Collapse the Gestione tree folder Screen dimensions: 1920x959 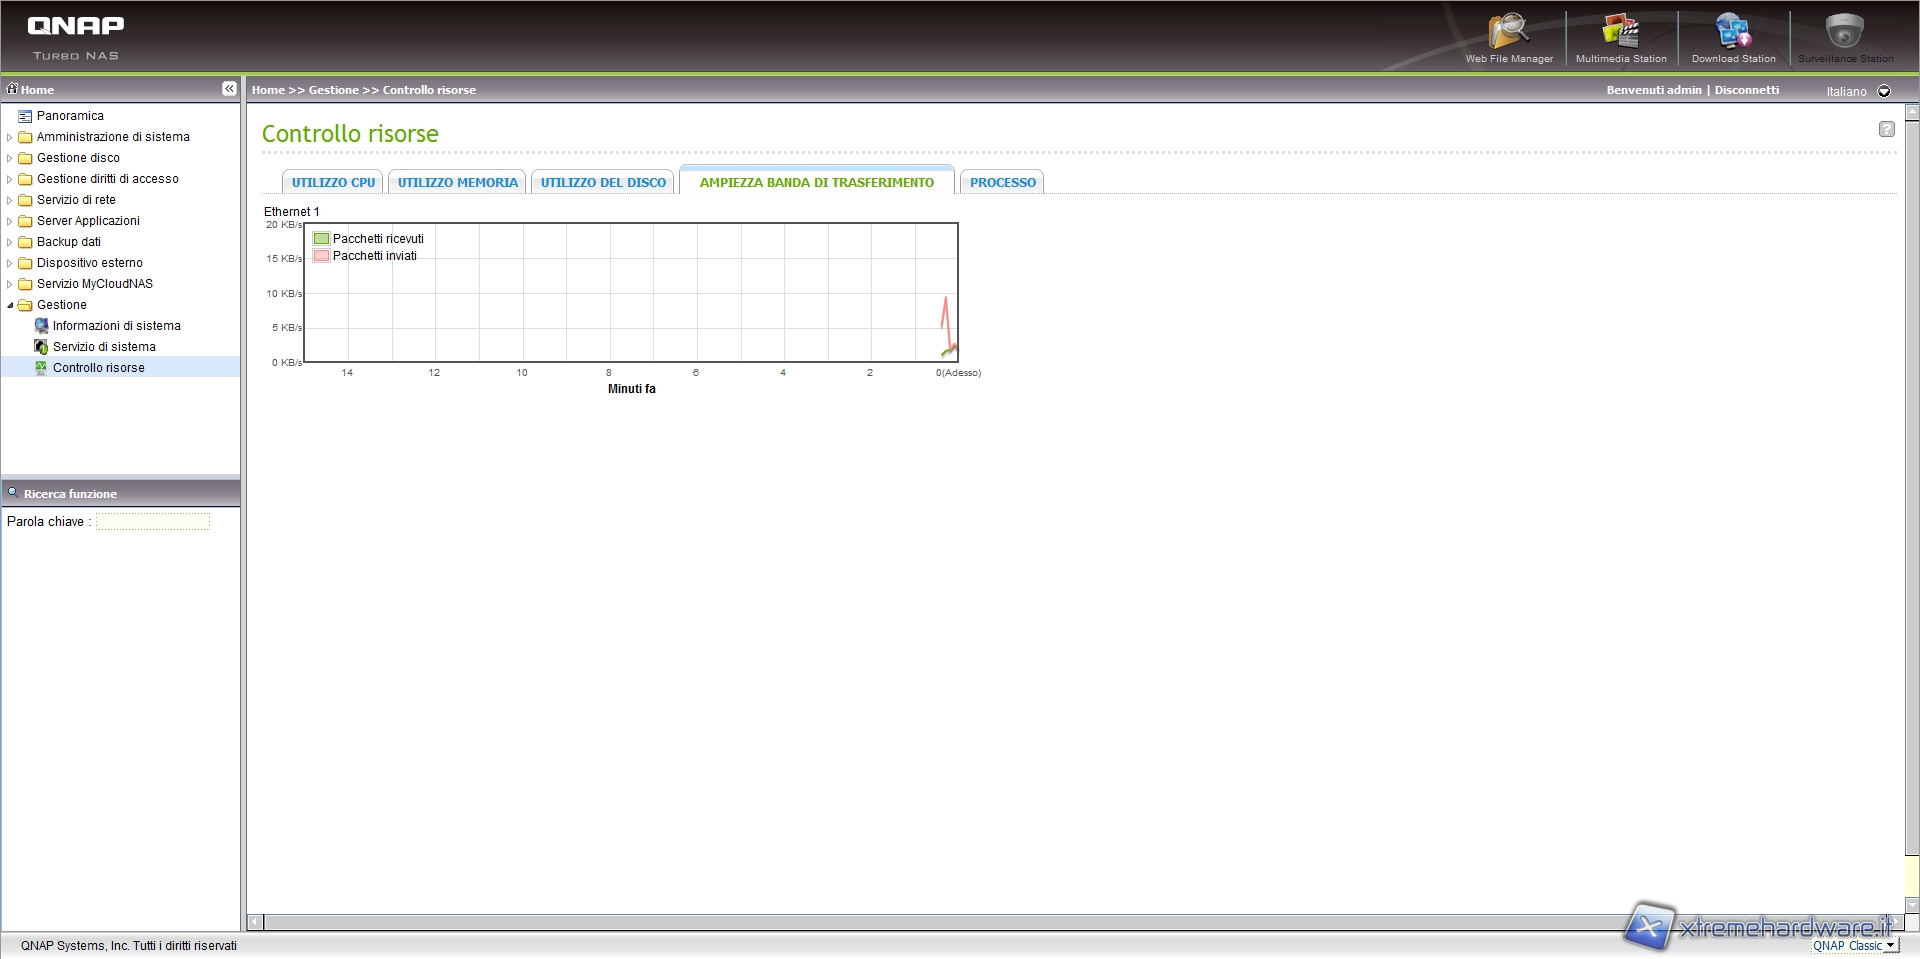[x=10, y=305]
